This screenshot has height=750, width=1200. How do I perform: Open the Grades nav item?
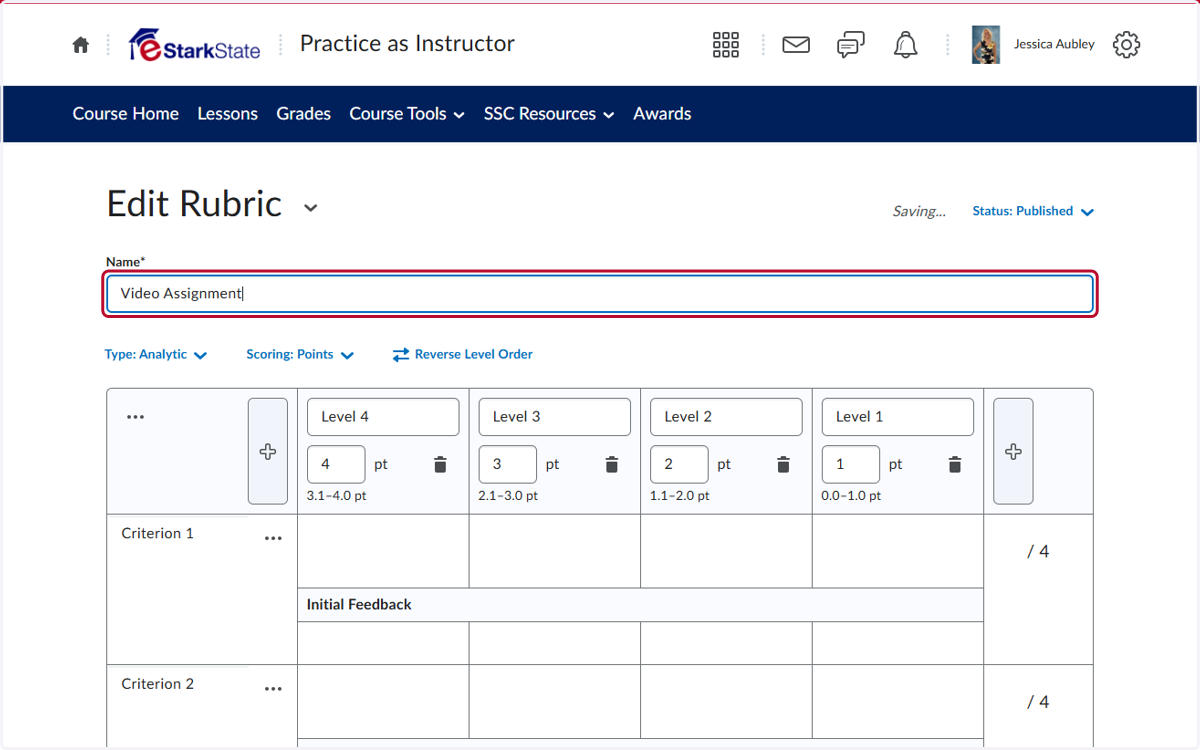point(304,114)
